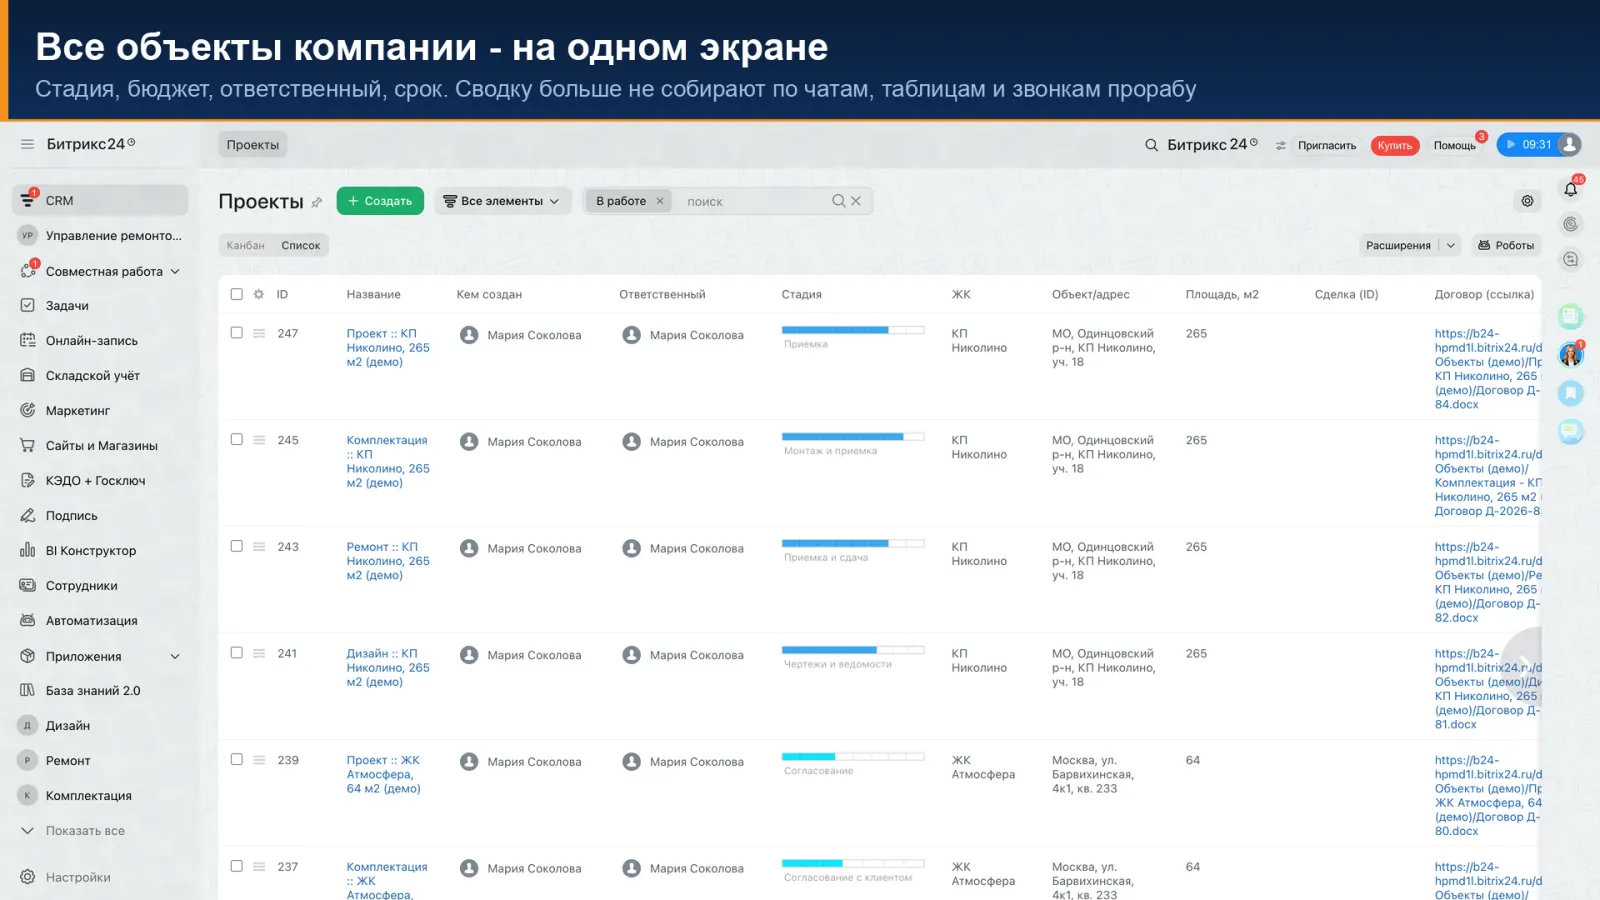Open Задачи in the sidebar
This screenshot has height=900, width=1600.
pyautogui.click(x=67, y=306)
